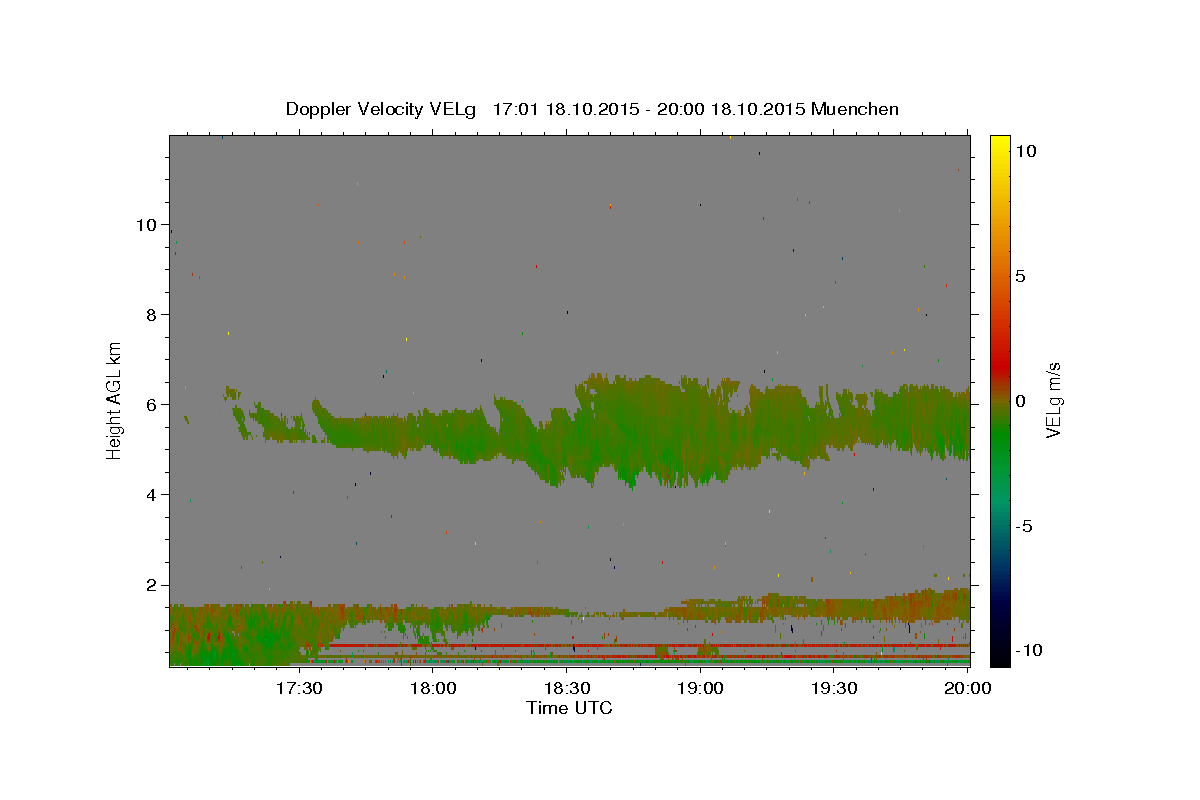Click the 18:00 time tick label
The width and height of the screenshot is (1200, 800).
[x=433, y=688]
